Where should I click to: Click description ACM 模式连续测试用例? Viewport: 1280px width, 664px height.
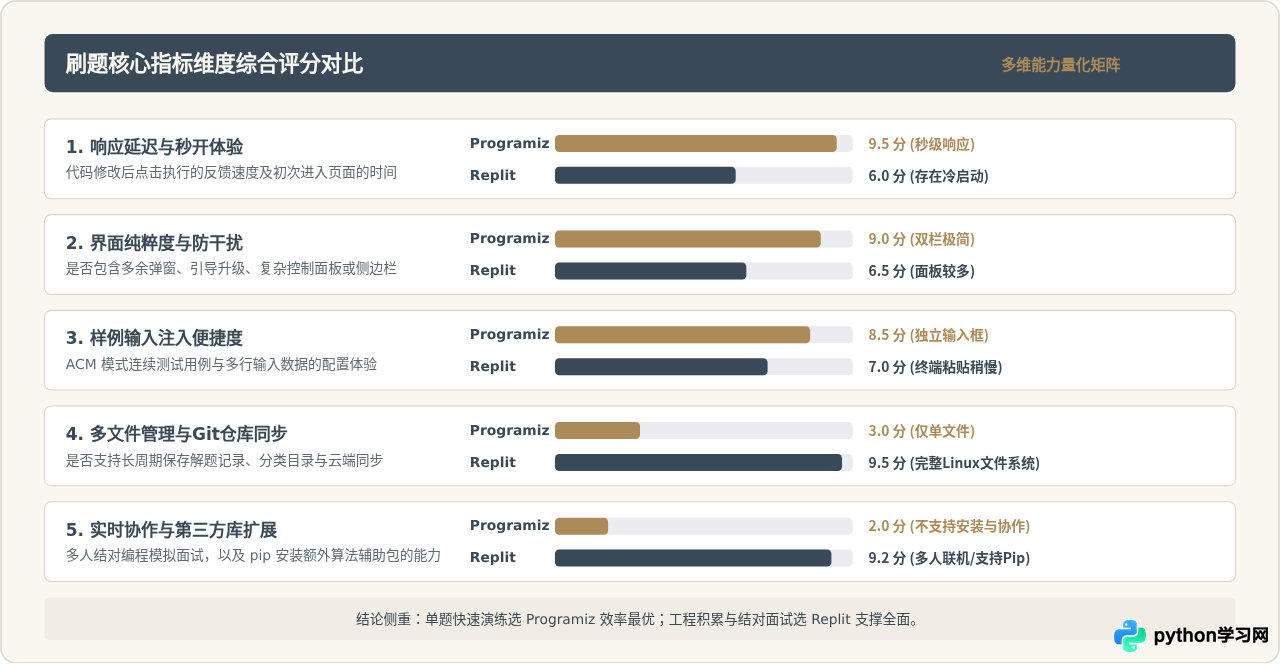222,364
